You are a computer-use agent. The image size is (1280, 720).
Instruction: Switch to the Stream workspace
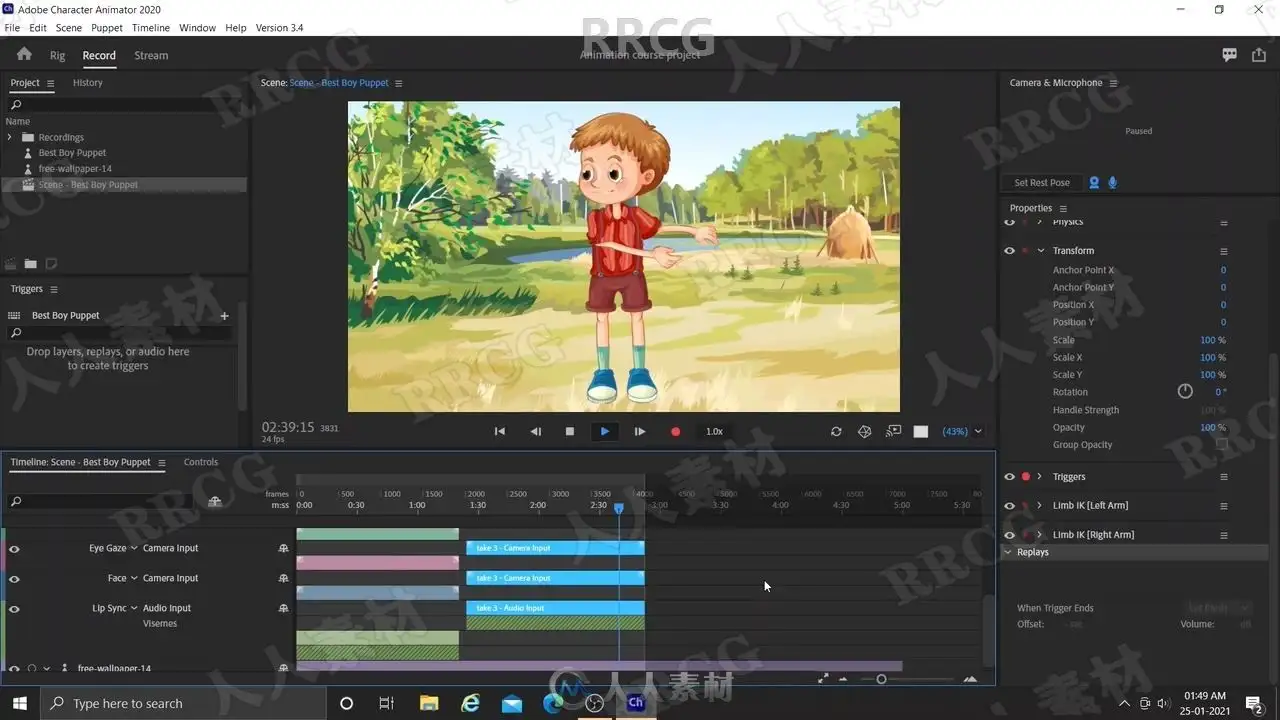(151, 56)
